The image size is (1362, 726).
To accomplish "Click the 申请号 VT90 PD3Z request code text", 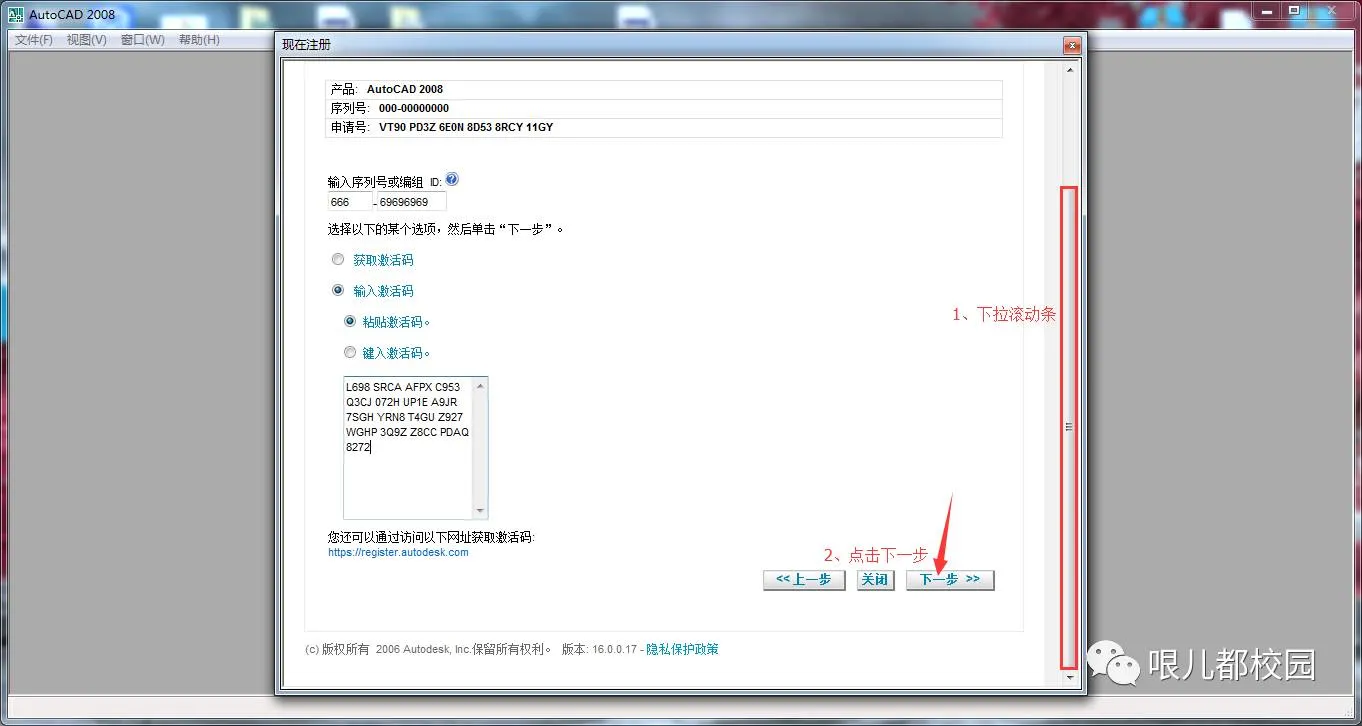I will [442, 128].
